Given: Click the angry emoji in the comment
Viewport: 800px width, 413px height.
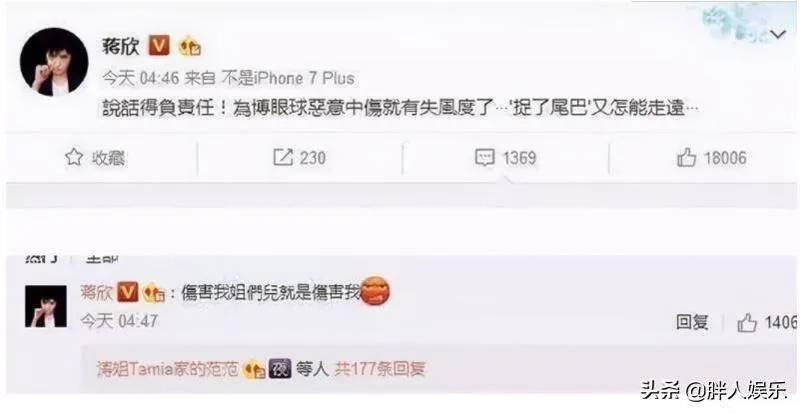Looking at the screenshot, I should pos(376,291).
